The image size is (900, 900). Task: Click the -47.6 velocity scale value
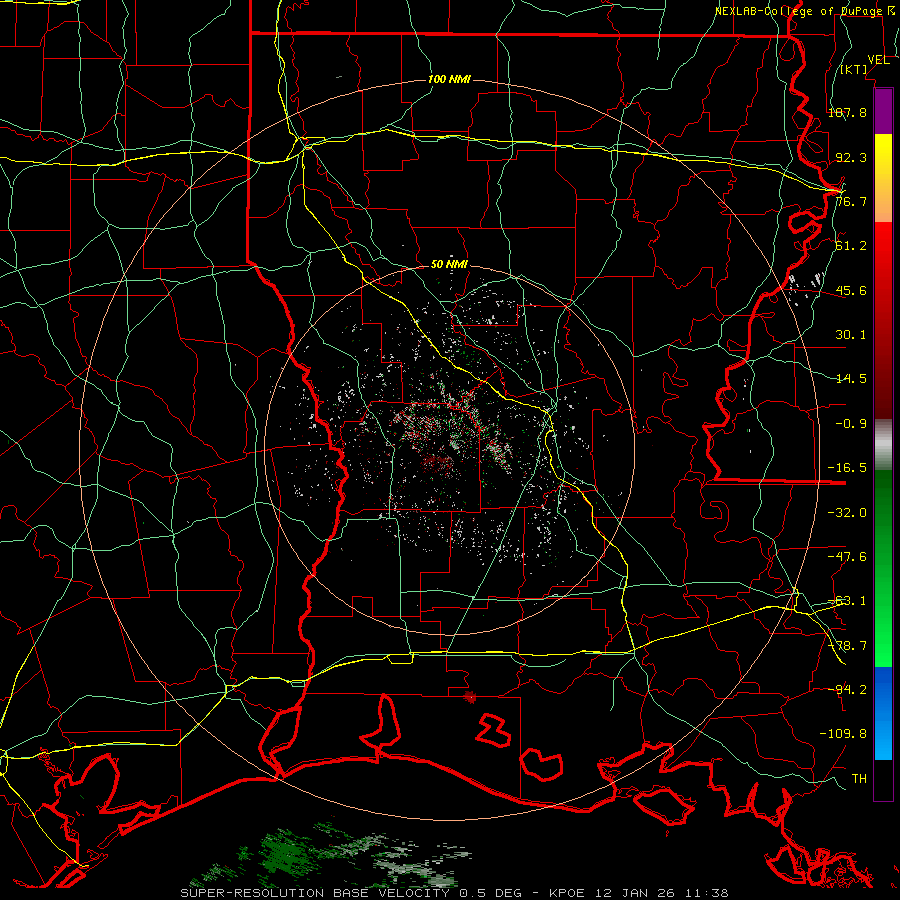click(847, 557)
